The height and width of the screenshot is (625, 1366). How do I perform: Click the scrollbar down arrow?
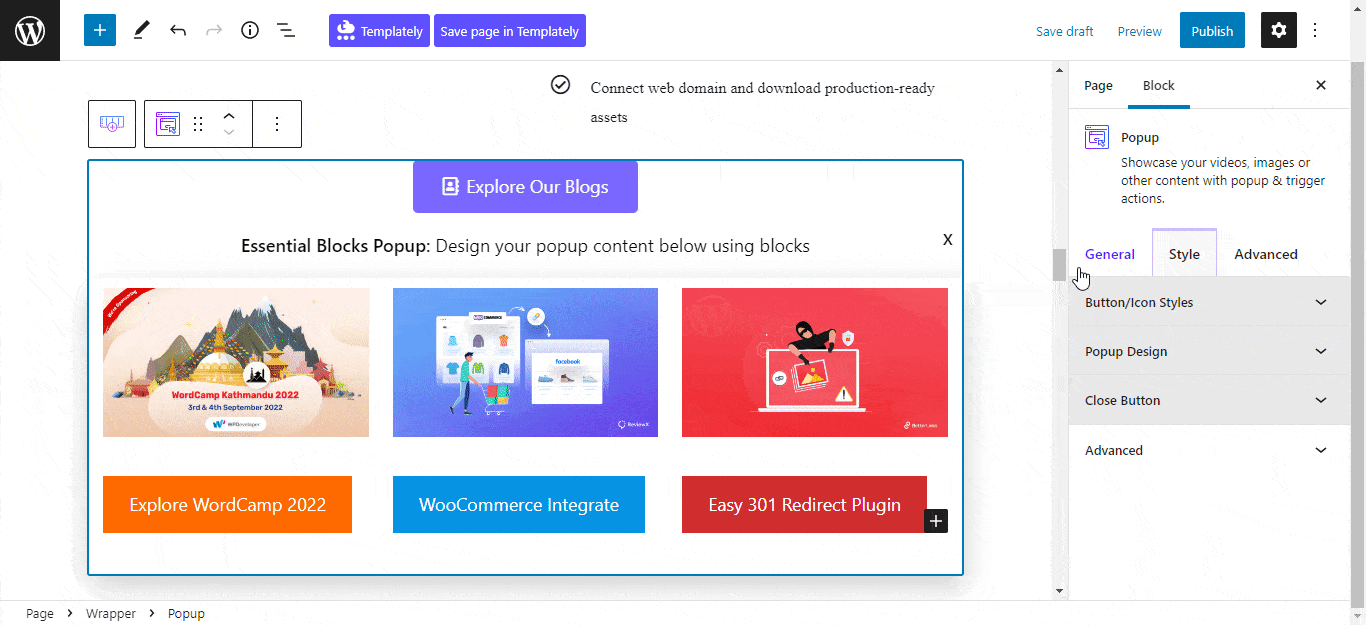[1060, 590]
